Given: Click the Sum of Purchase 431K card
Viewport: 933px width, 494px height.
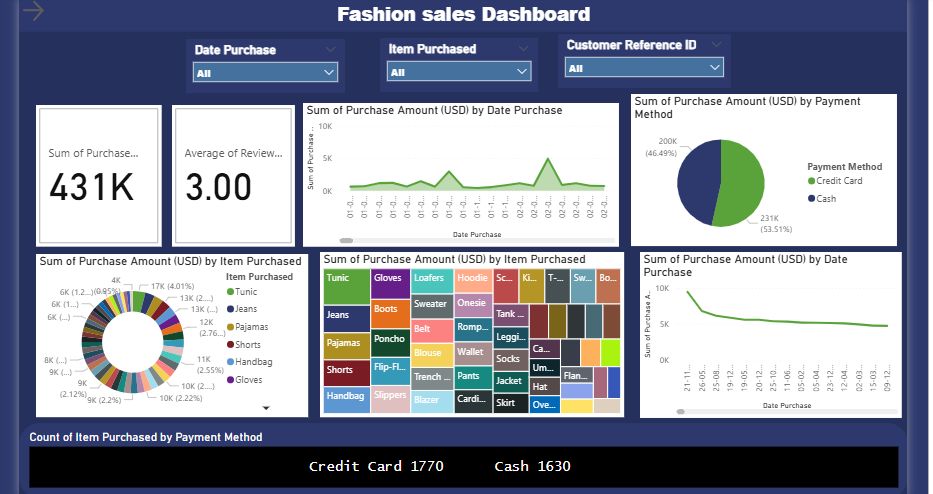Looking at the screenshot, I should [x=98, y=176].
